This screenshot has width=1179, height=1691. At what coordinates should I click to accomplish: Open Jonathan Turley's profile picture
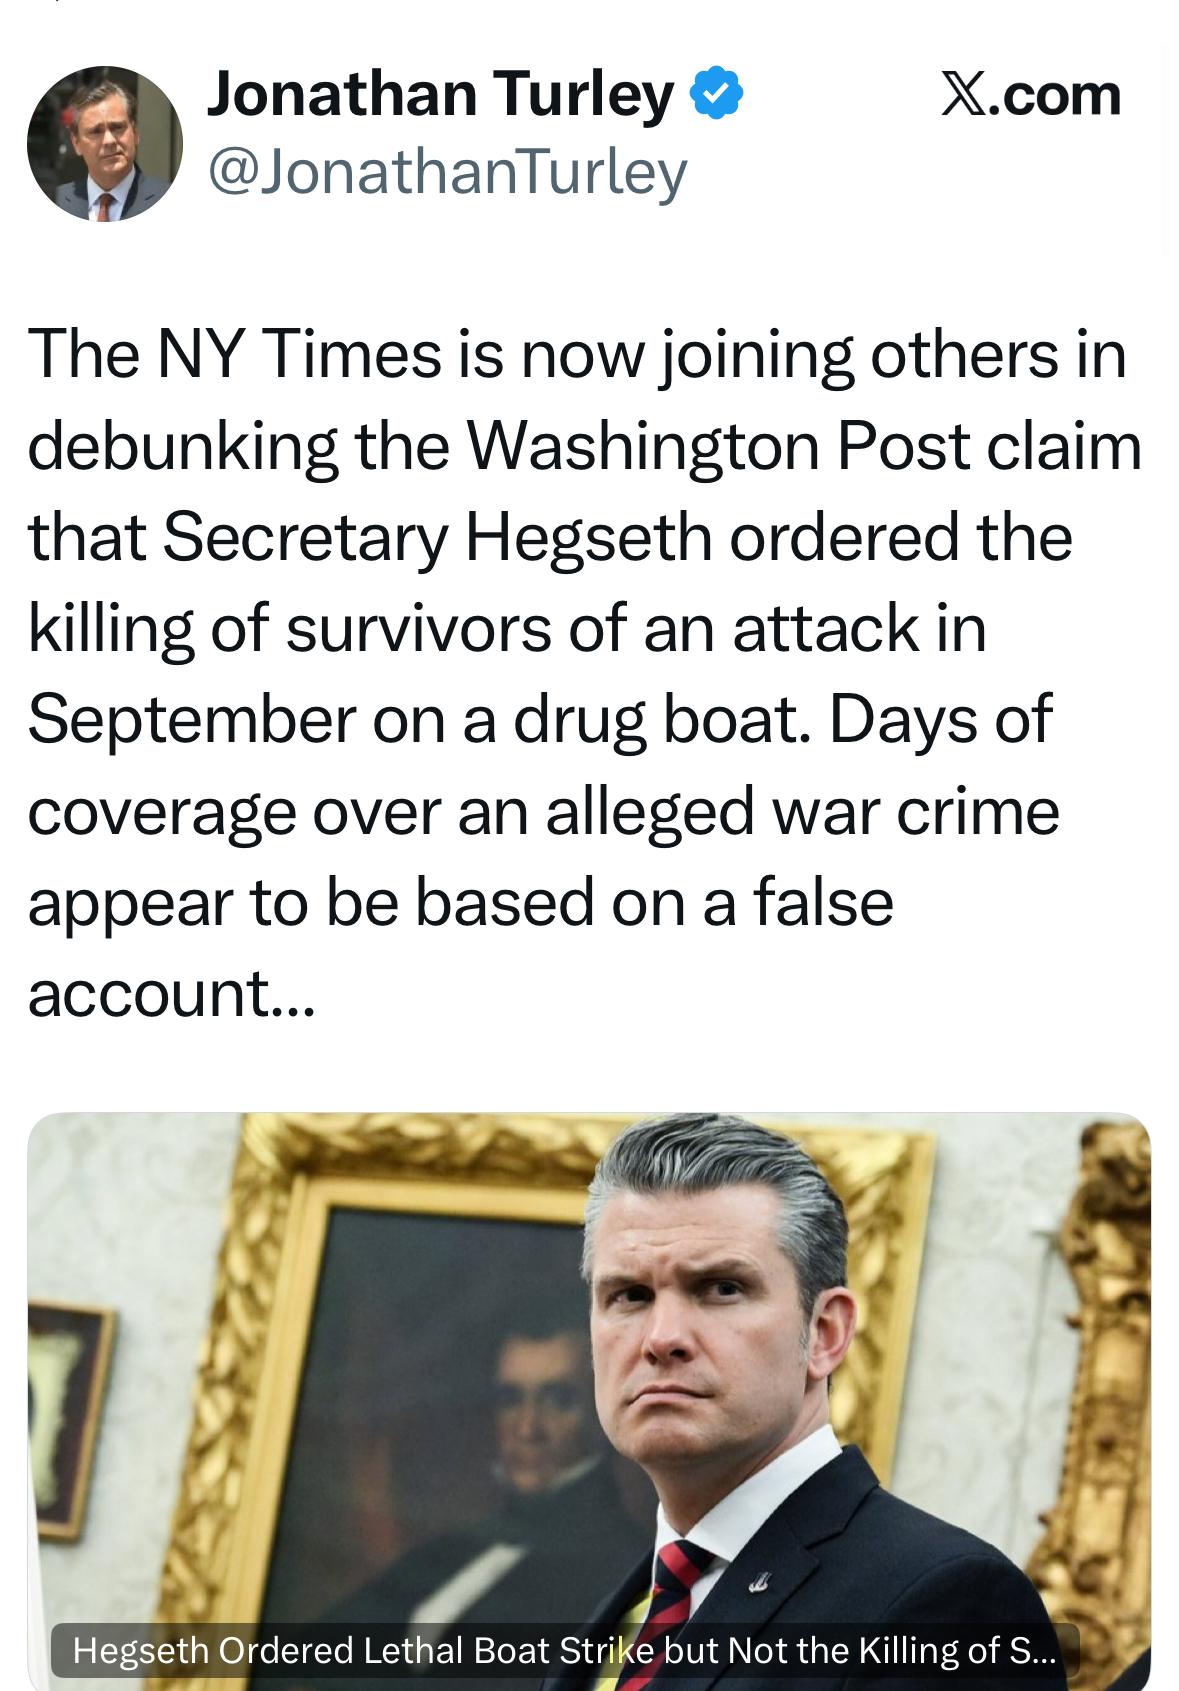tap(104, 143)
